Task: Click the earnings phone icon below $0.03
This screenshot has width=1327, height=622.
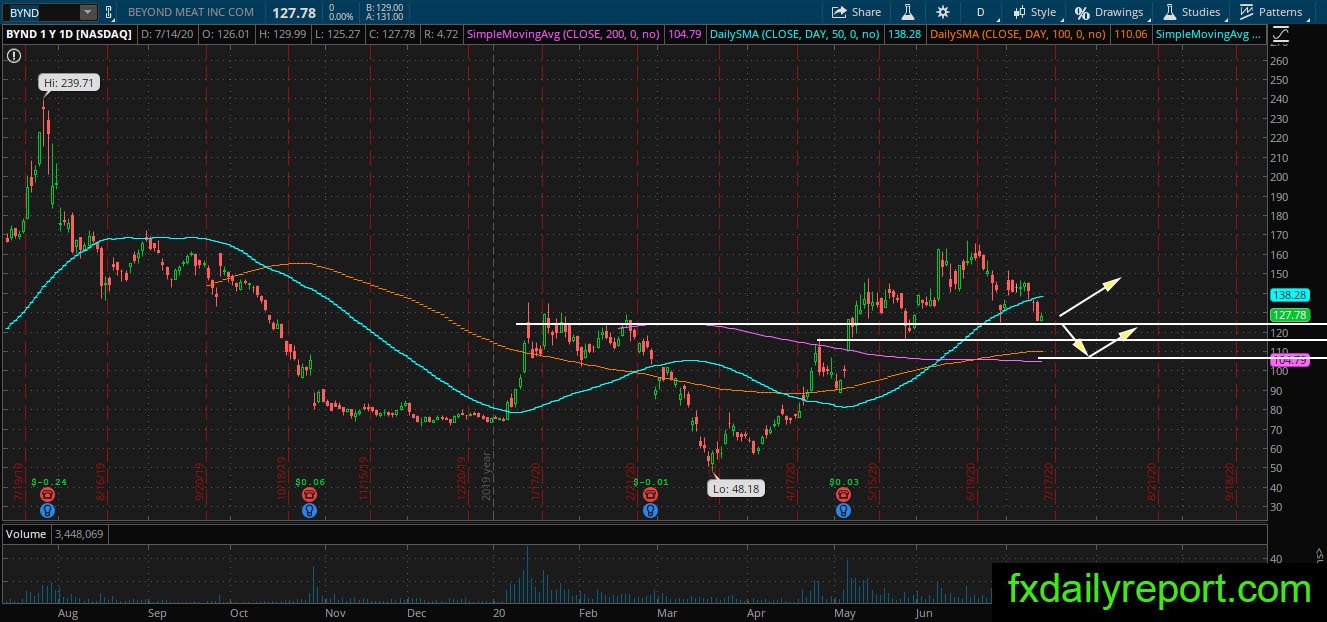Action: click(844, 495)
